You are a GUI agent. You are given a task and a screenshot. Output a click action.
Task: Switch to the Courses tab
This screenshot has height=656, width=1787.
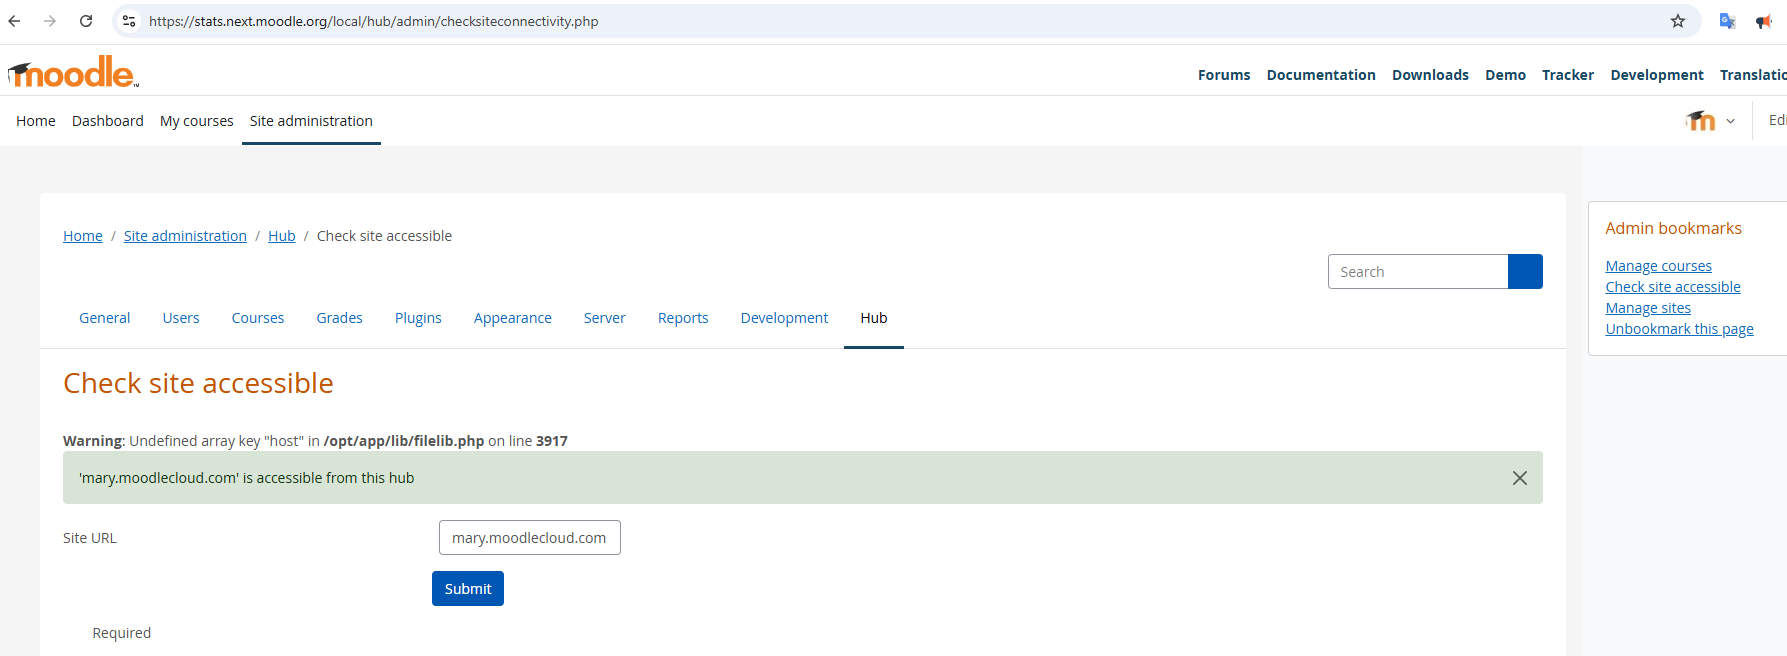258,318
